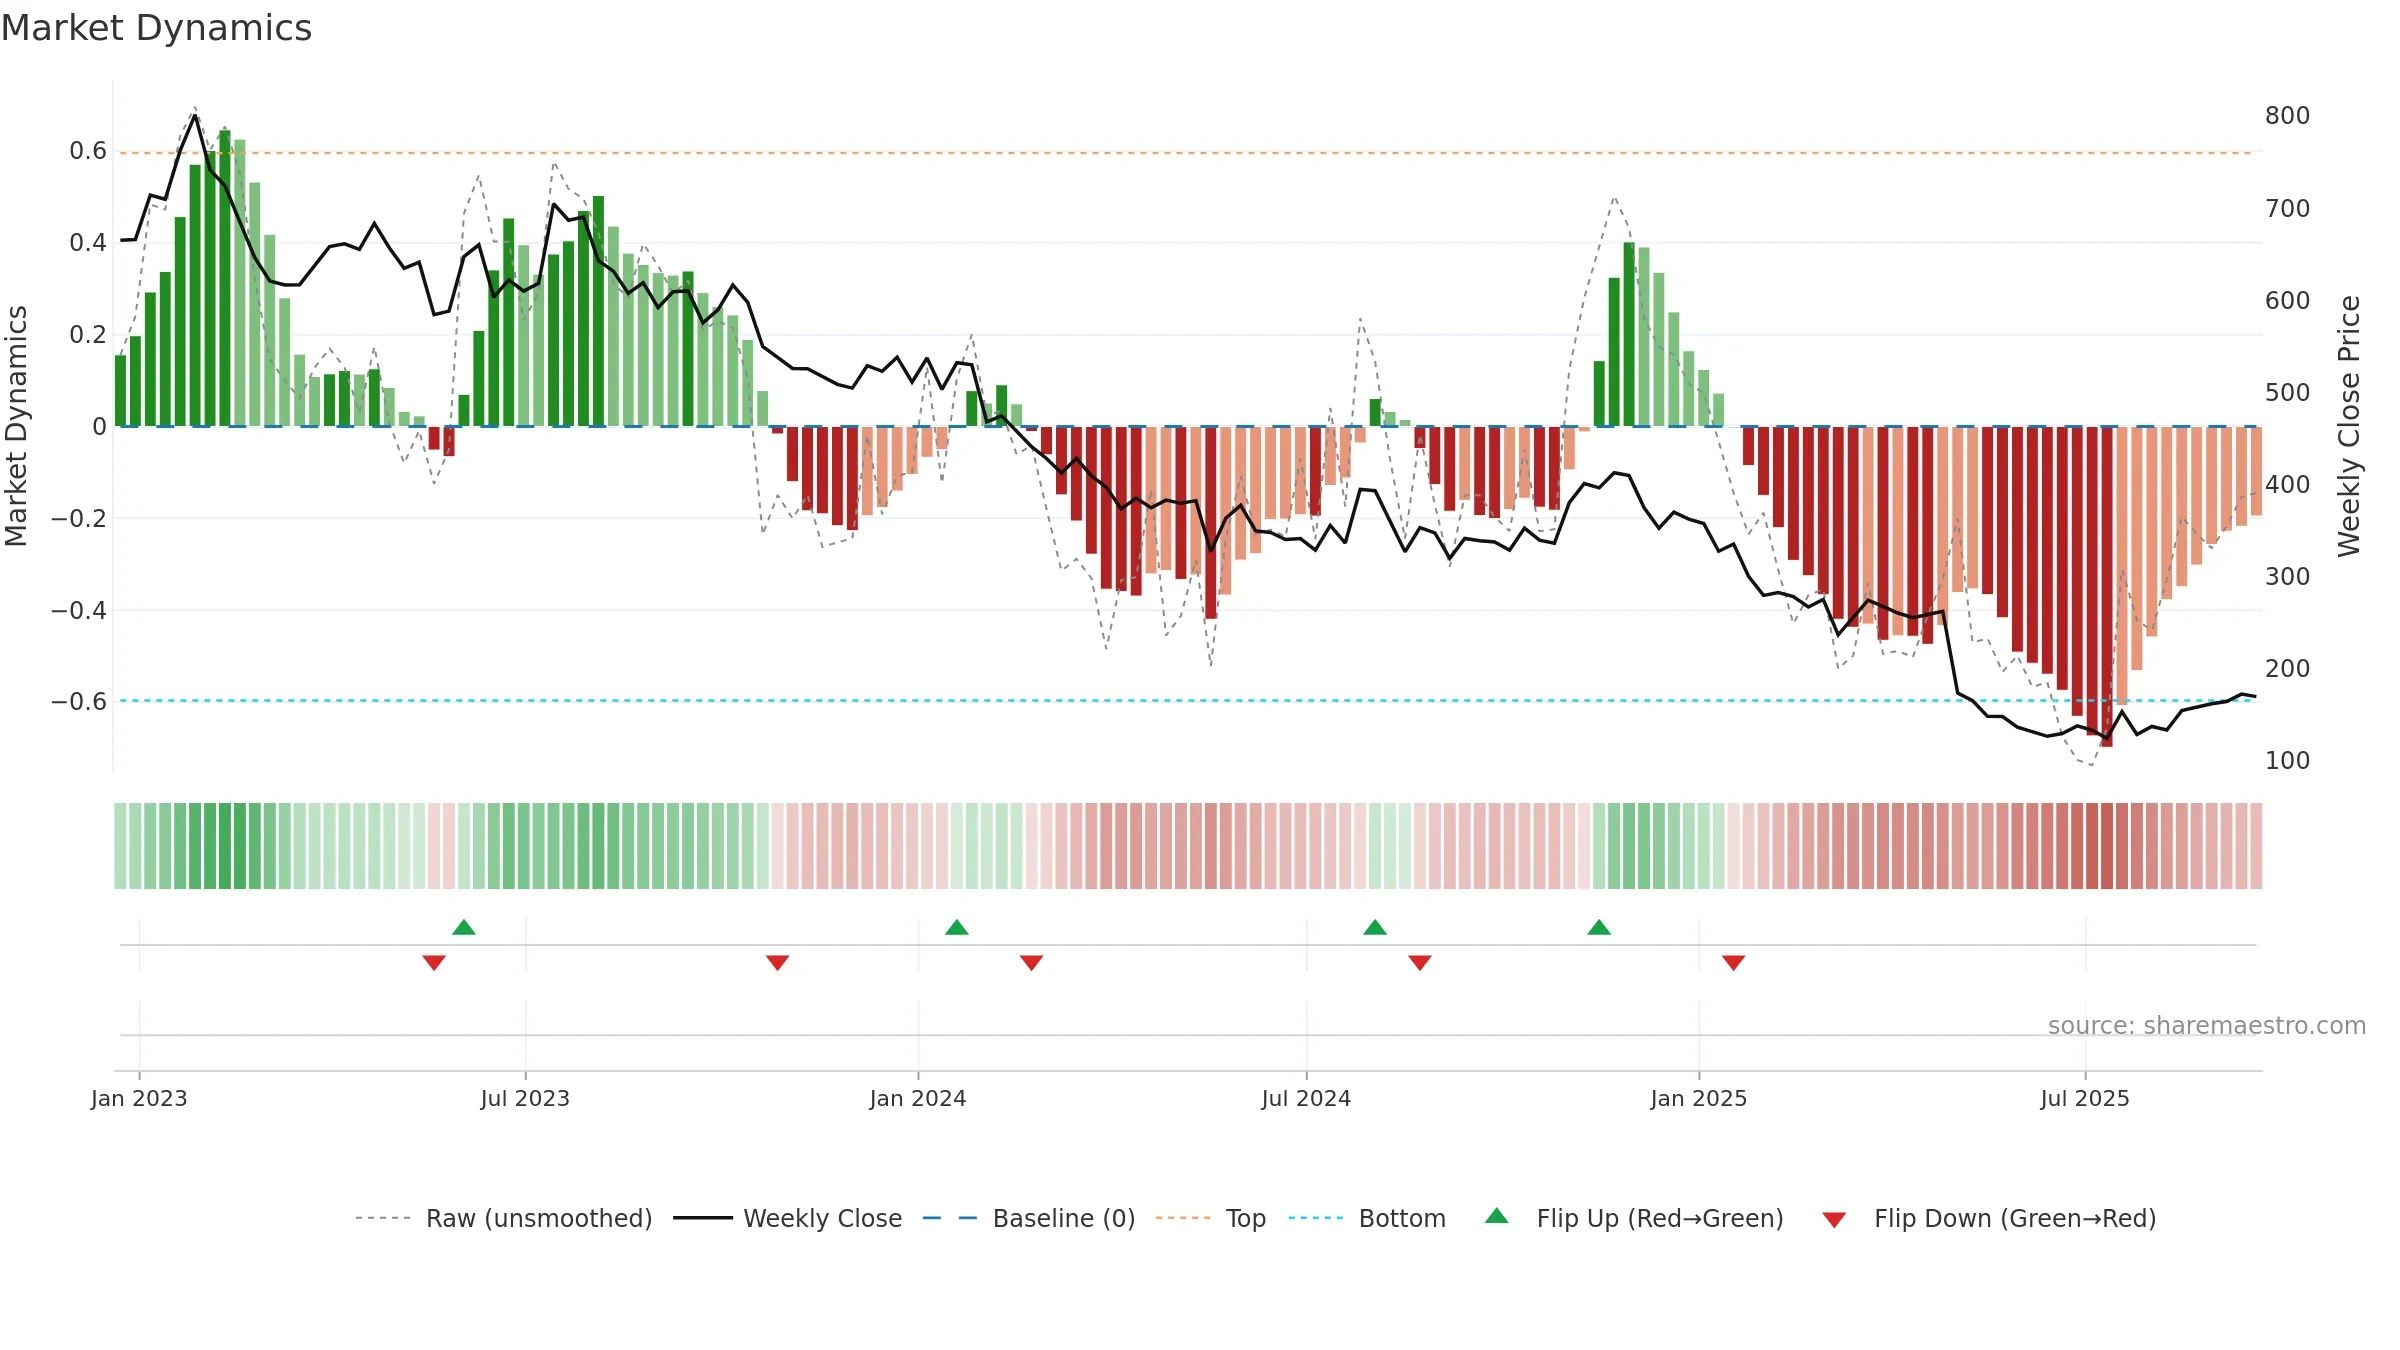2400x1350 pixels.
Task: Click the Jan 2023 axis label
Action: pos(139,1098)
